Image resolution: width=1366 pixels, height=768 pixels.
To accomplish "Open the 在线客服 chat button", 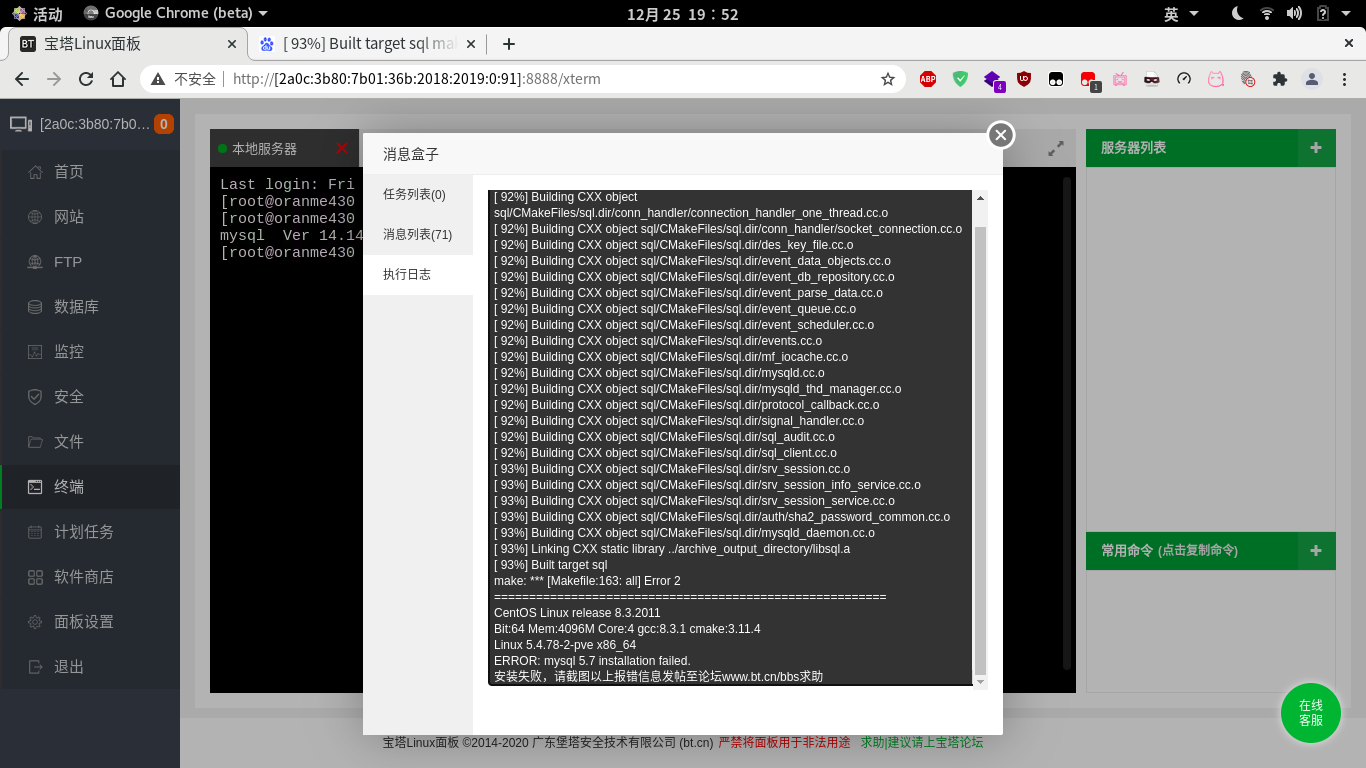I will 1311,713.
